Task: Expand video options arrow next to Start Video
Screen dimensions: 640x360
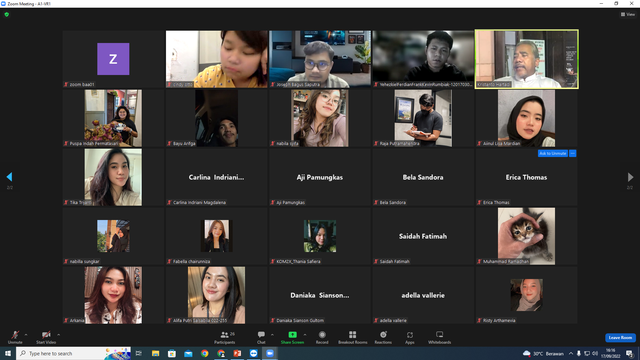Action: coord(58,335)
